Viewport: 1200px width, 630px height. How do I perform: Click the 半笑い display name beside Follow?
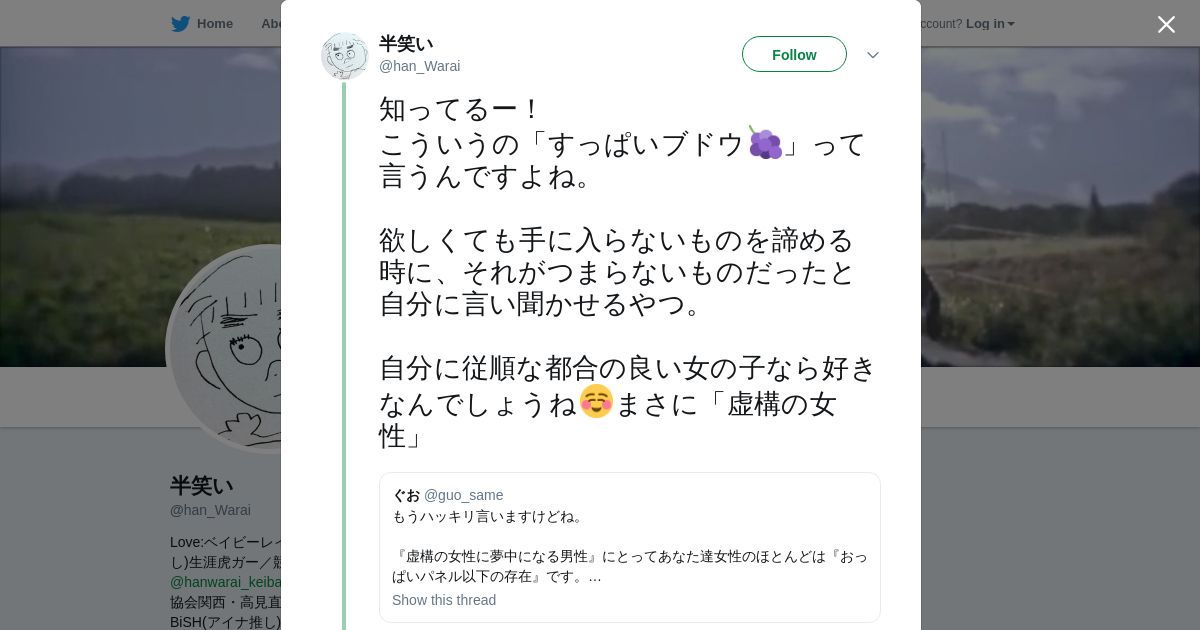[406, 44]
